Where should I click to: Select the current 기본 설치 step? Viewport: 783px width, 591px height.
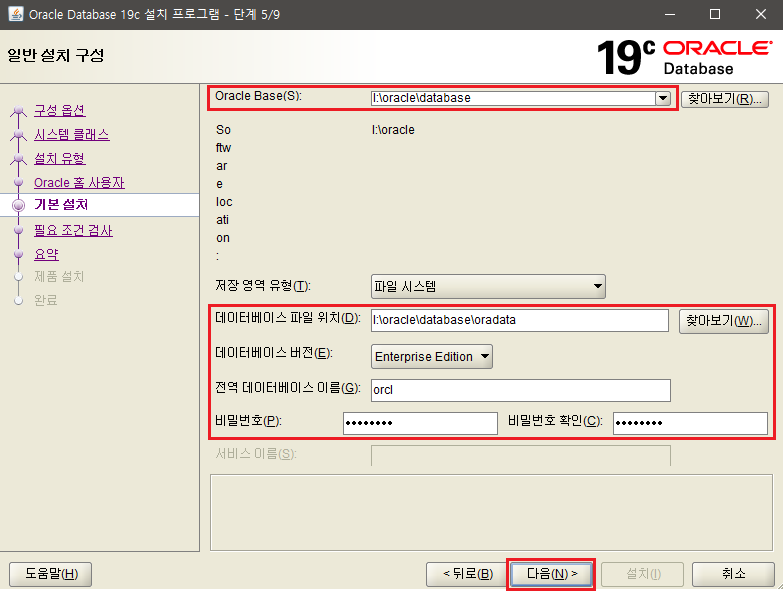click(61, 205)
